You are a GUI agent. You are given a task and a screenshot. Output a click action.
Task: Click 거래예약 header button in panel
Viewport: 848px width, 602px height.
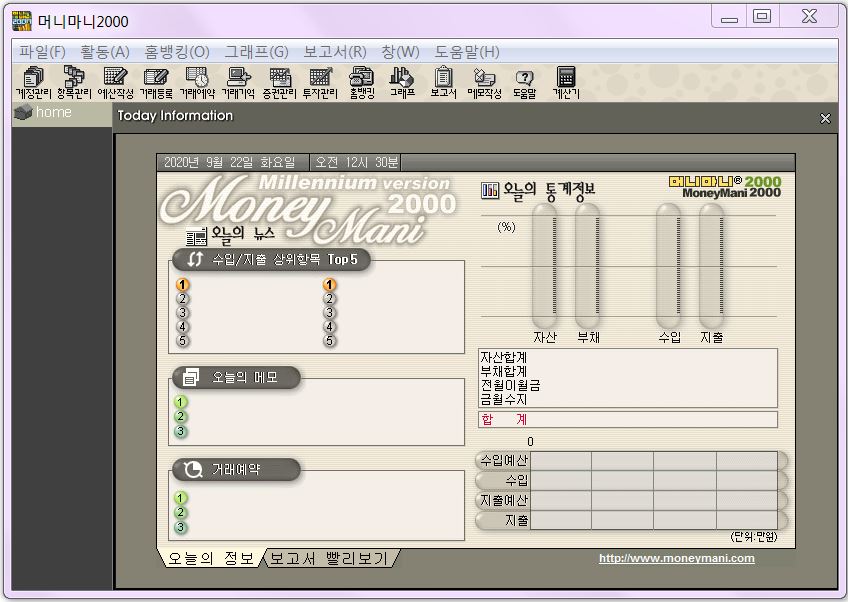click(x=236, y=469)
